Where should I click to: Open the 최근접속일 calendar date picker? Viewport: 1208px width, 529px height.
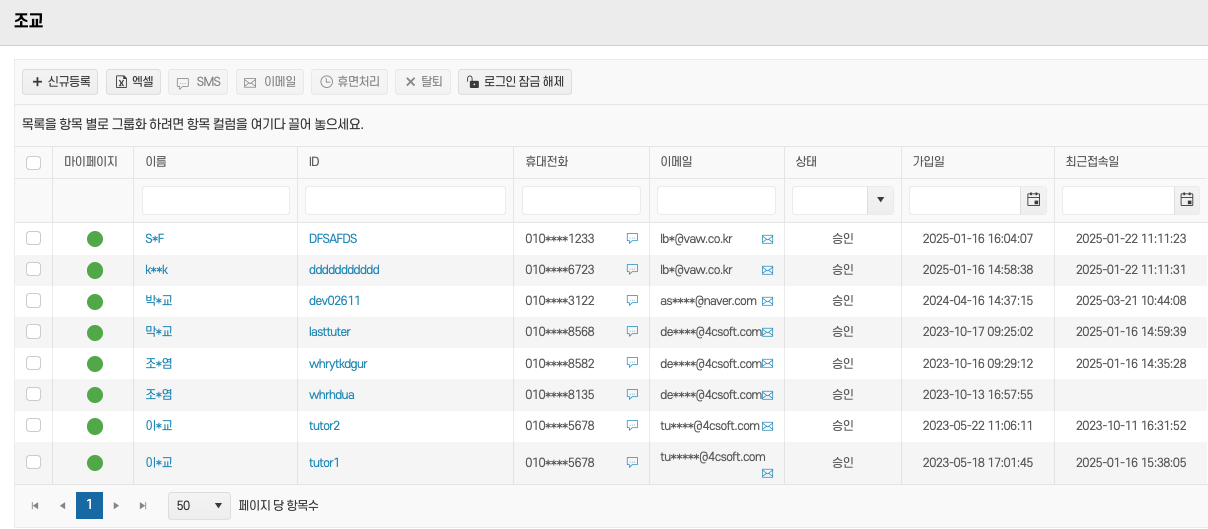pos(1187,200)
